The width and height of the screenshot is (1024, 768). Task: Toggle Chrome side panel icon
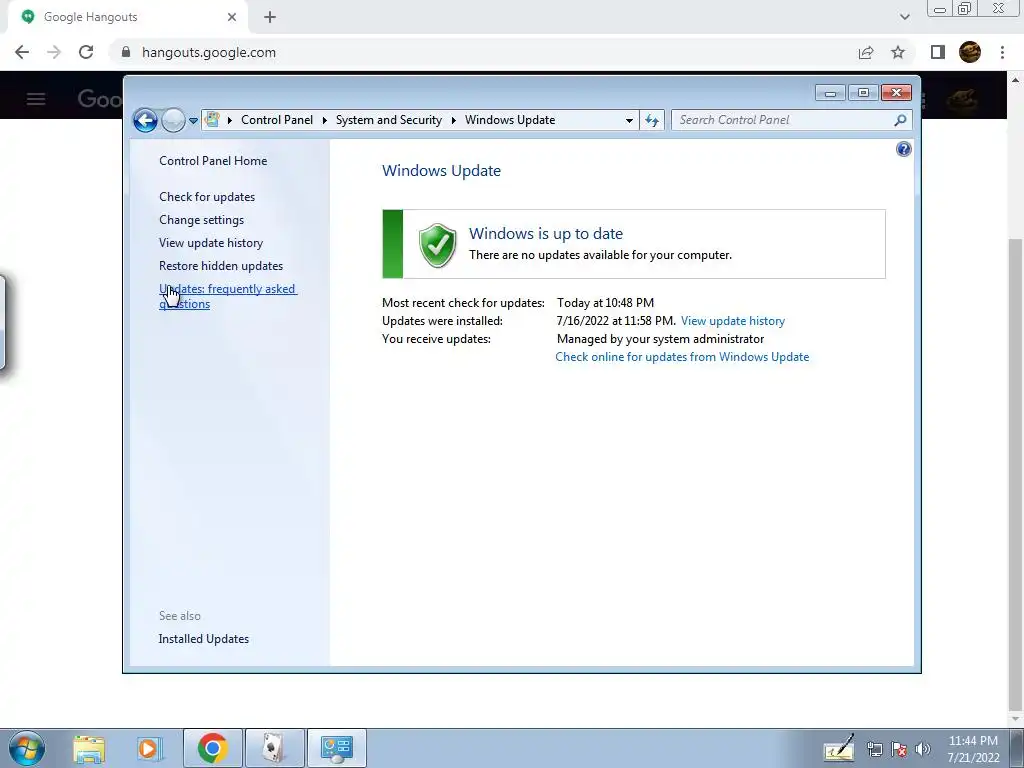pyautogui.click(x=938, y=52)
